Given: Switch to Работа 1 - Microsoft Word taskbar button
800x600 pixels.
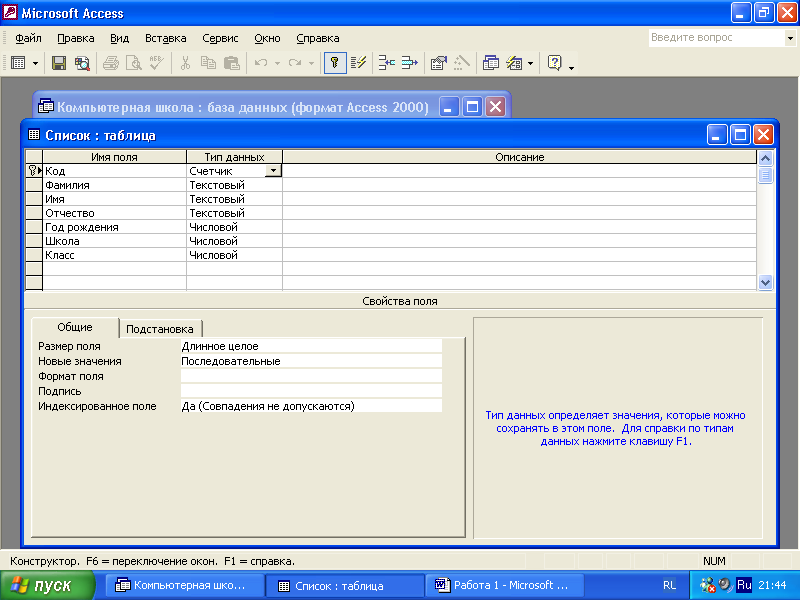Looking at the screenshot, I should (x=504, y=585).
